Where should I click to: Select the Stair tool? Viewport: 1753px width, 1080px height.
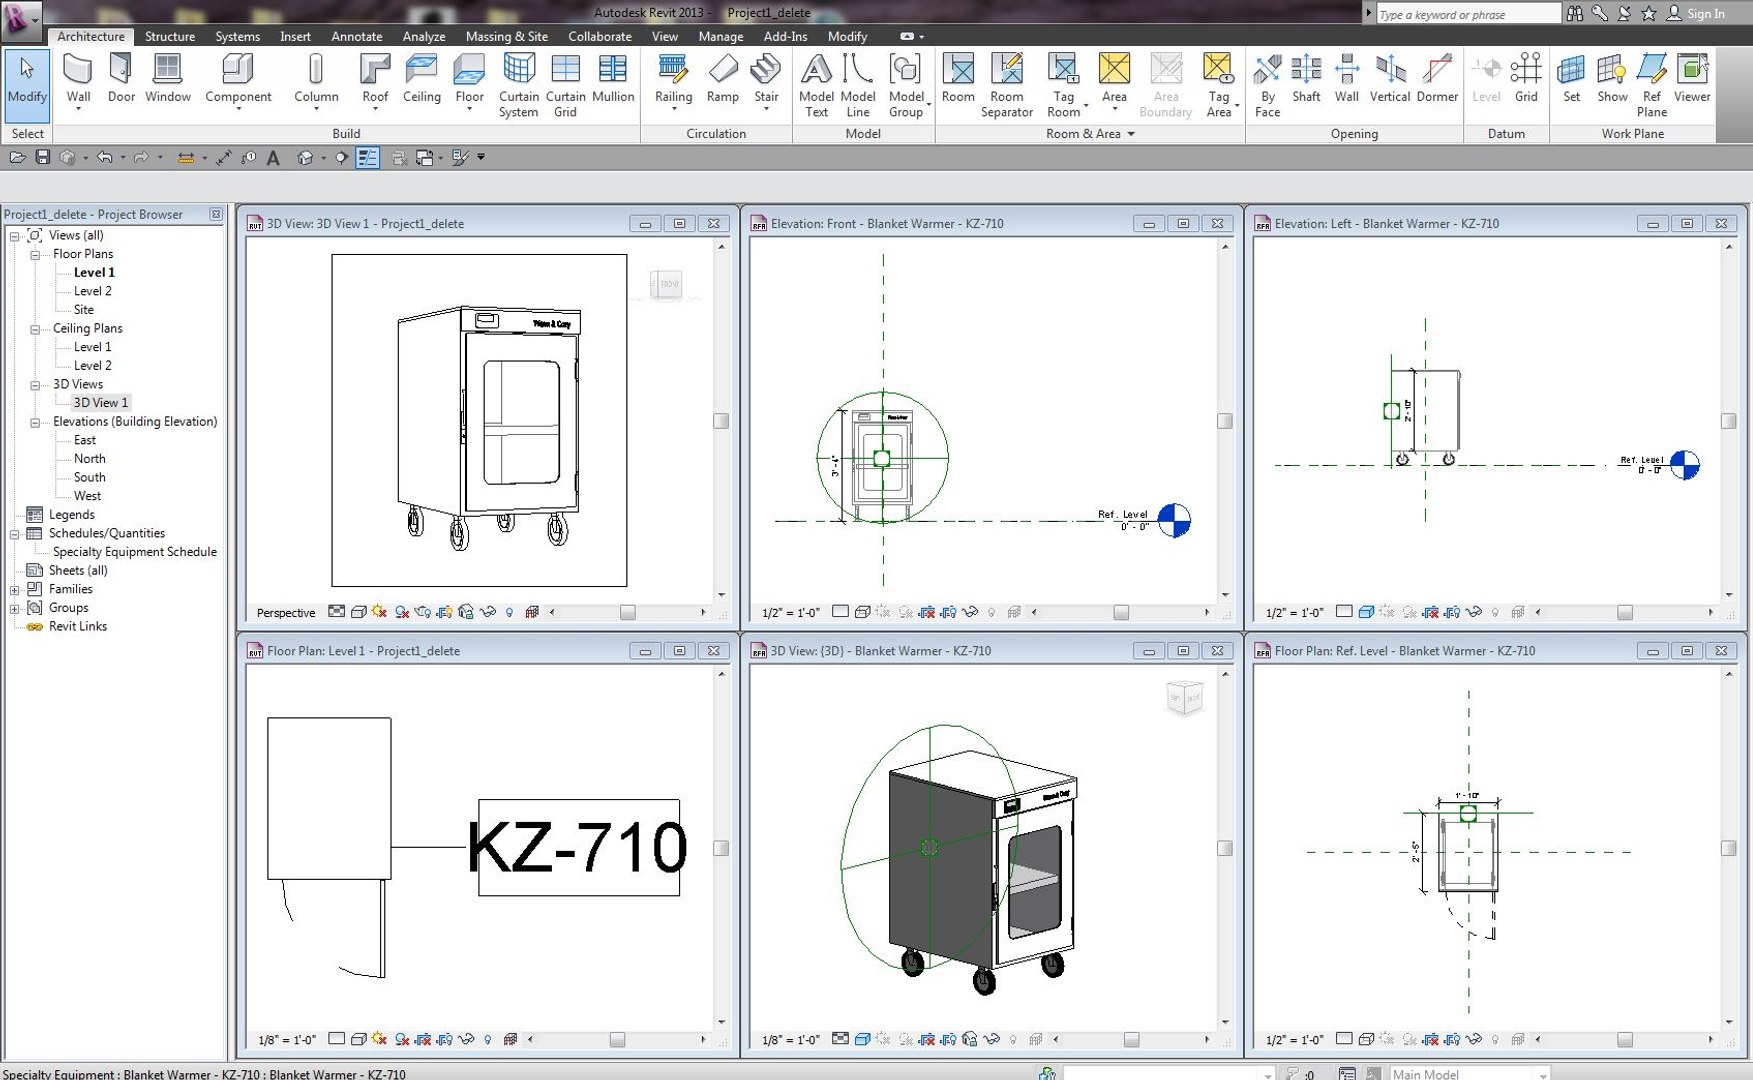766,80
